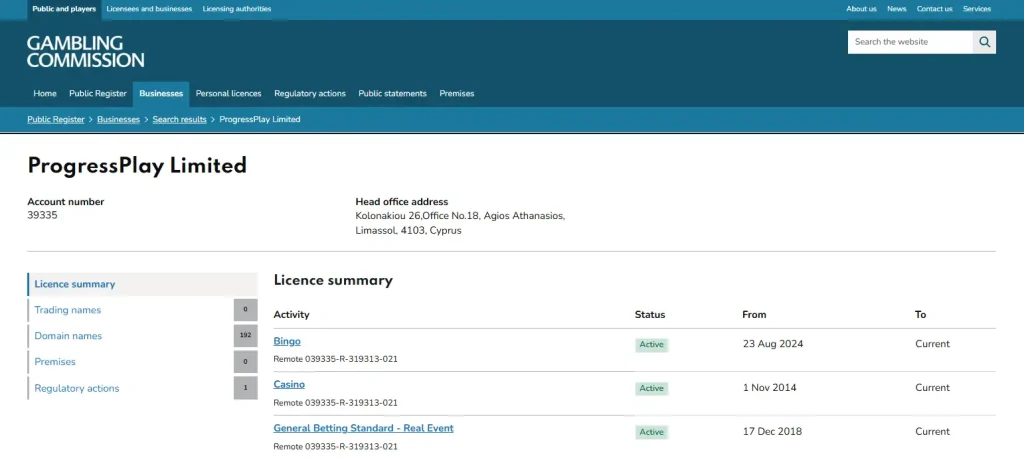
Task: Select account number 39335
Action: pyautogui.click(x=42, y=215)
